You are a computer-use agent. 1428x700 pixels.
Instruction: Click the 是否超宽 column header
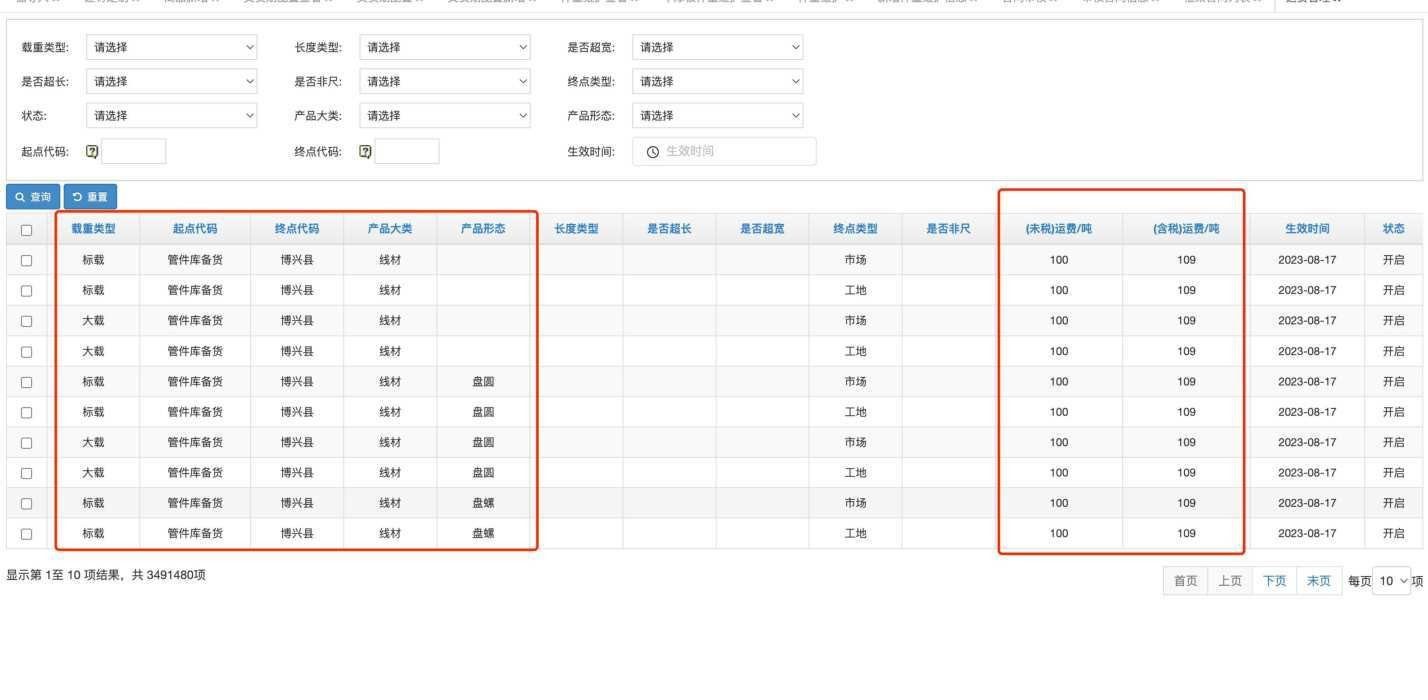(x=763, y=229)
